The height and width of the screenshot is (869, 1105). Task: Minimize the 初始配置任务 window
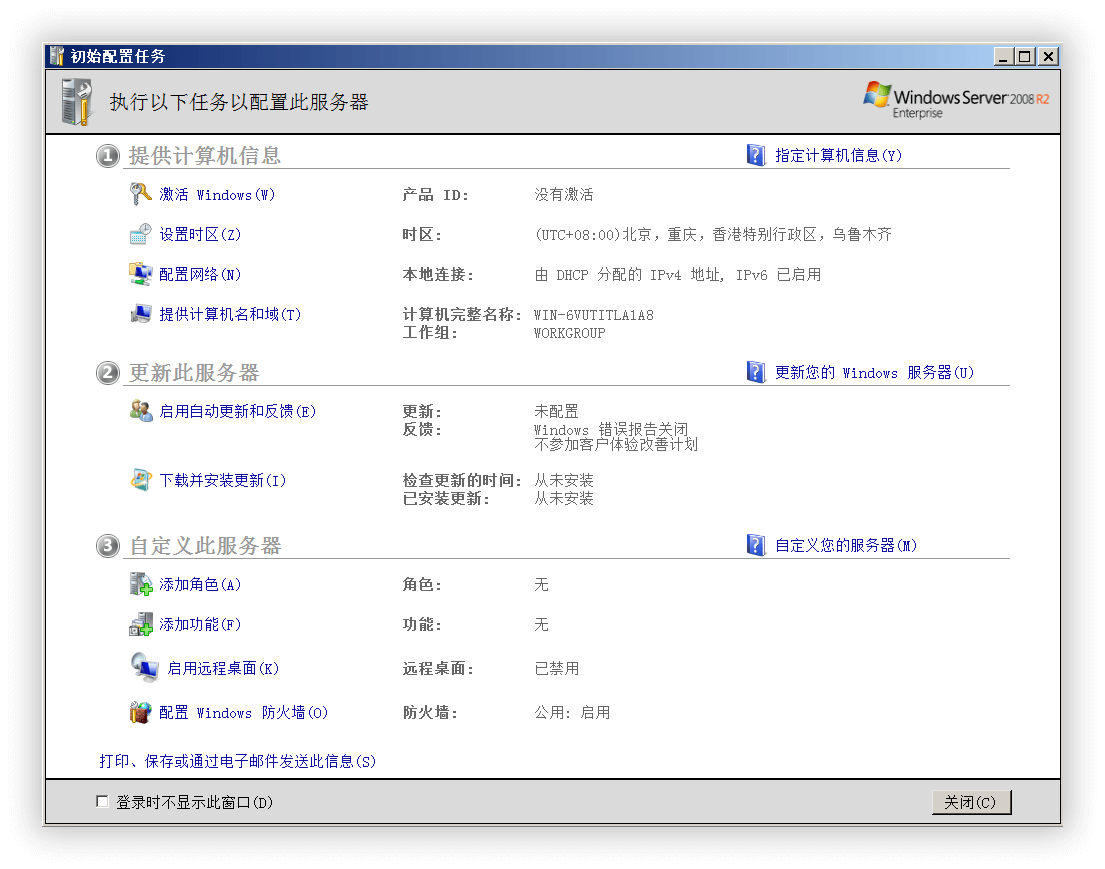coord(1004,56)
